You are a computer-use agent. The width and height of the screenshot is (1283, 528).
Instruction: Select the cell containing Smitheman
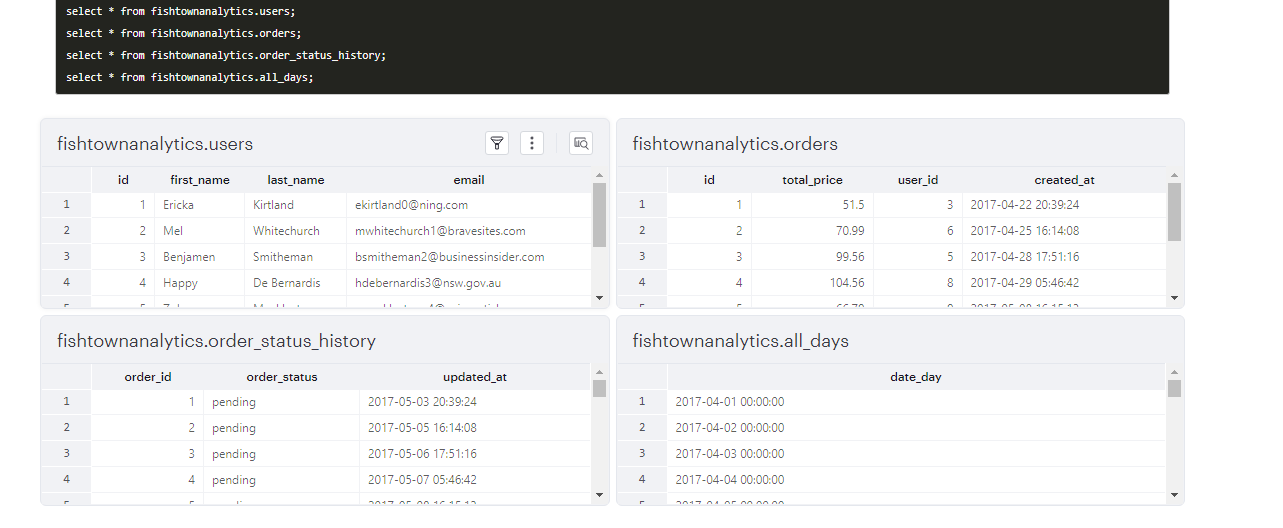296,257
